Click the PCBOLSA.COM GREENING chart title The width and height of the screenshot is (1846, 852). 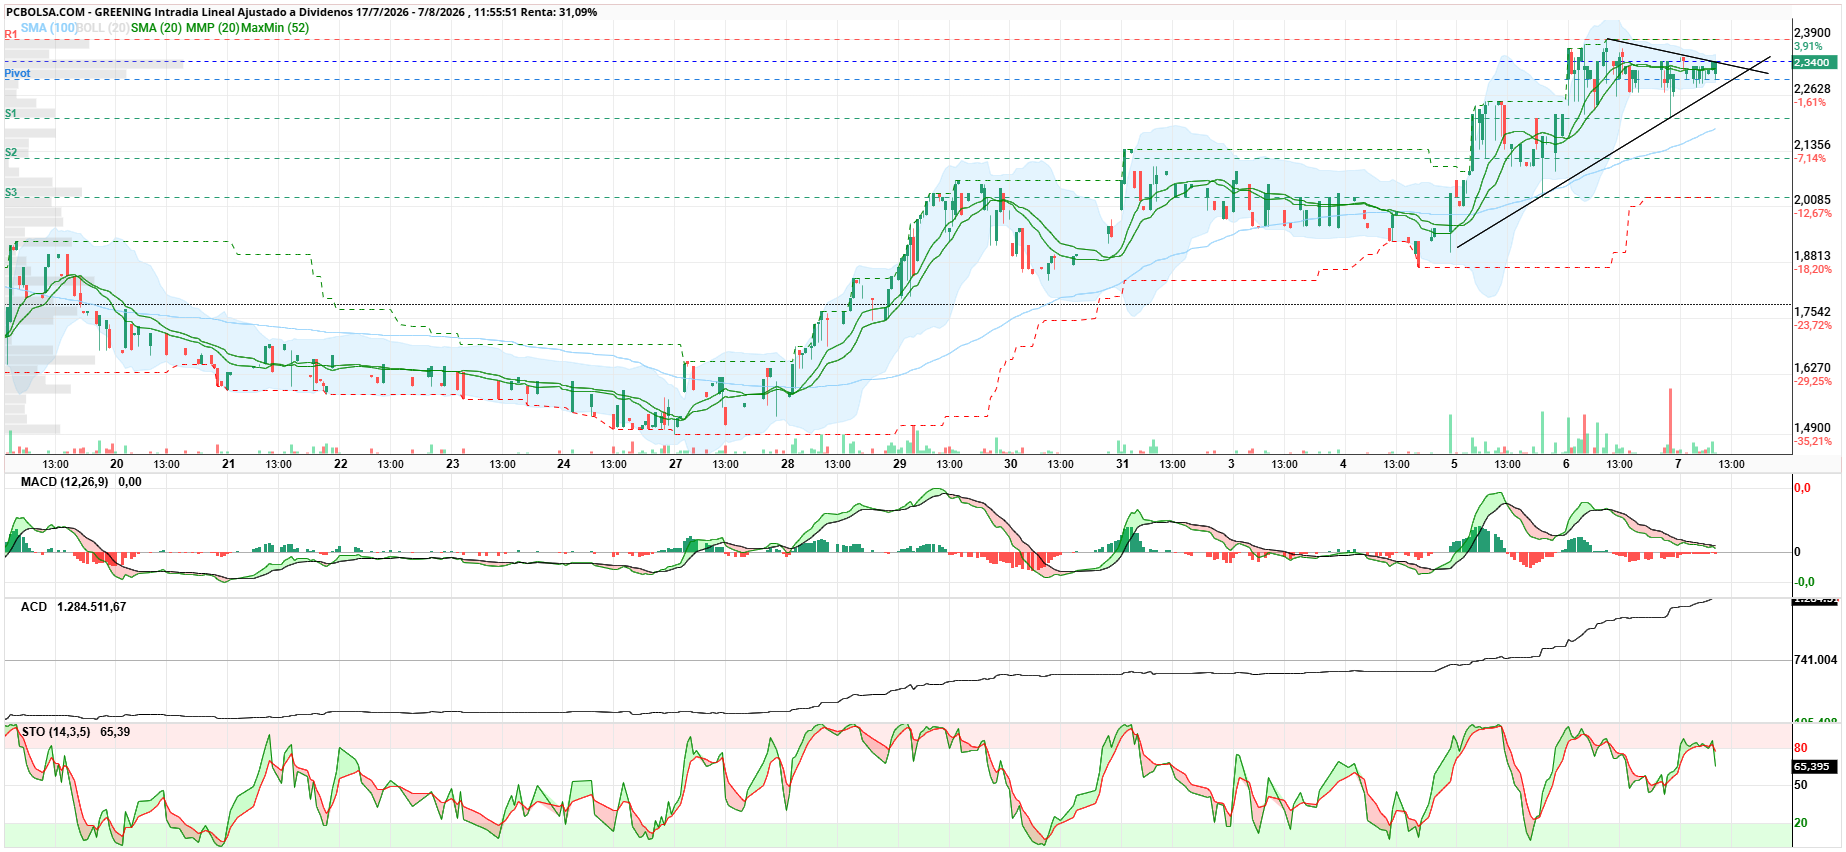(301, 12)
